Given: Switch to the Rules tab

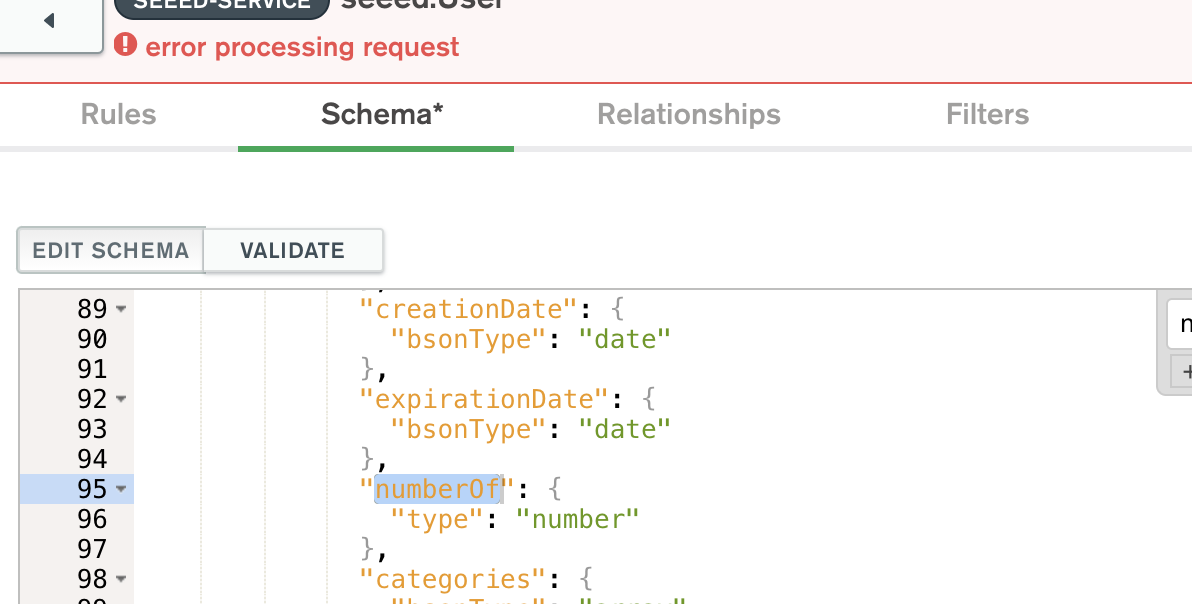Looking at the screenshot, I should click(118, 115).
